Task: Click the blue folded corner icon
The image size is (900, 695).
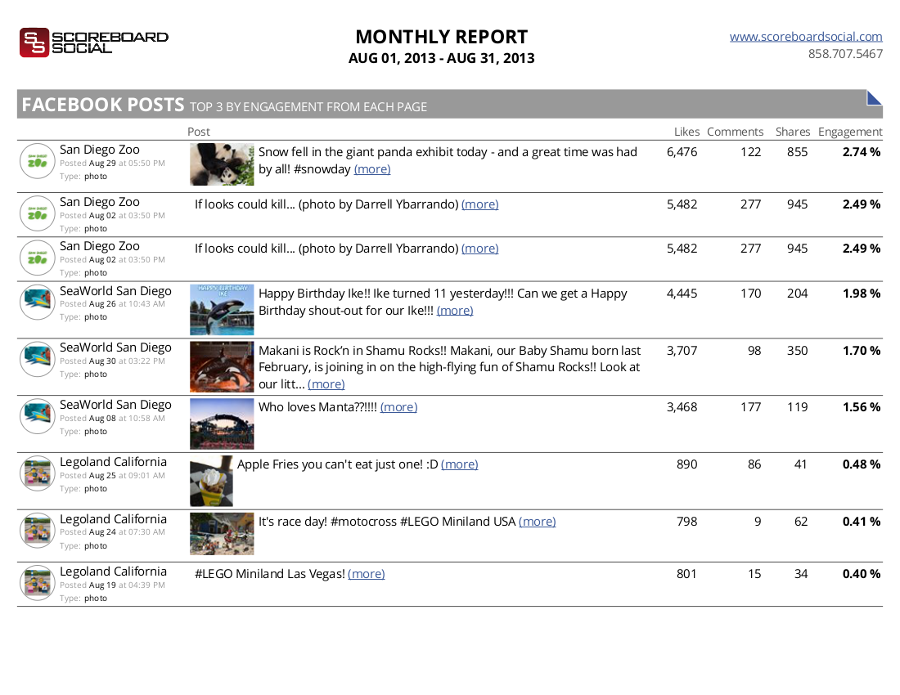Action: click(874, 98)
